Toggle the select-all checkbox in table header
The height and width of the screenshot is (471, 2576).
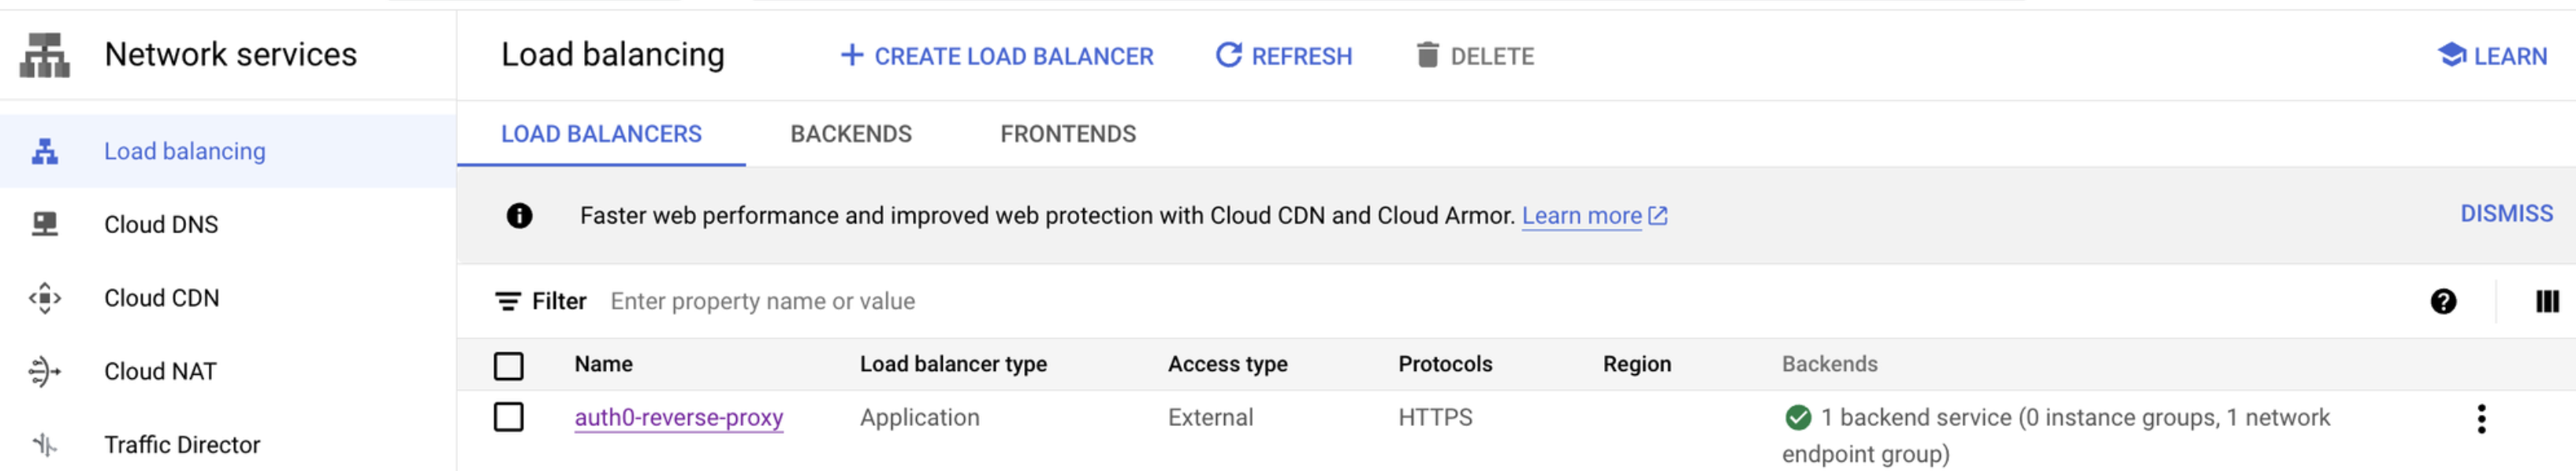click(x=509, y=366)
